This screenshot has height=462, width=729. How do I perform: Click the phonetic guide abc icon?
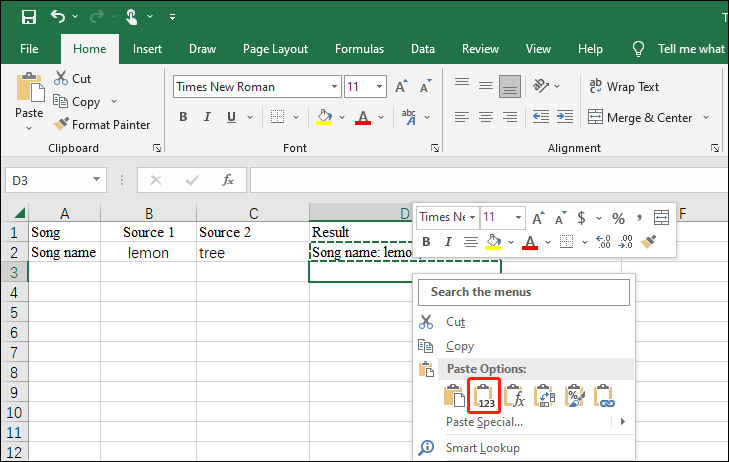pyautogui.click(x=409, y=117)
